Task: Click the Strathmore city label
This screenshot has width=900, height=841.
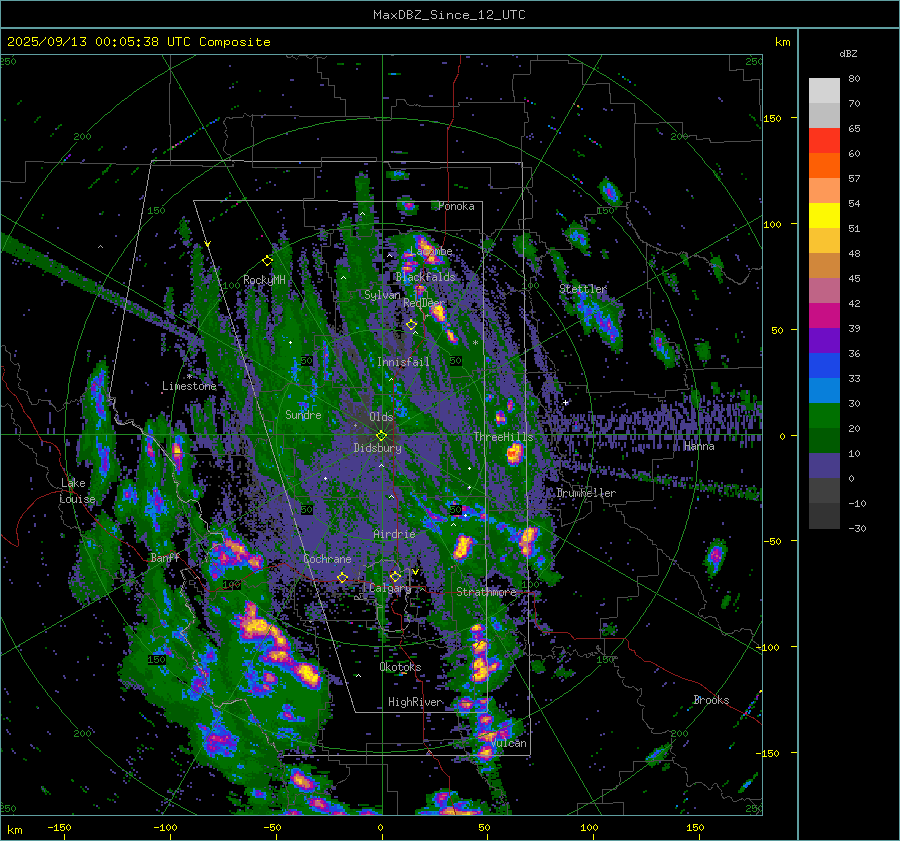Action: [486, 592]
